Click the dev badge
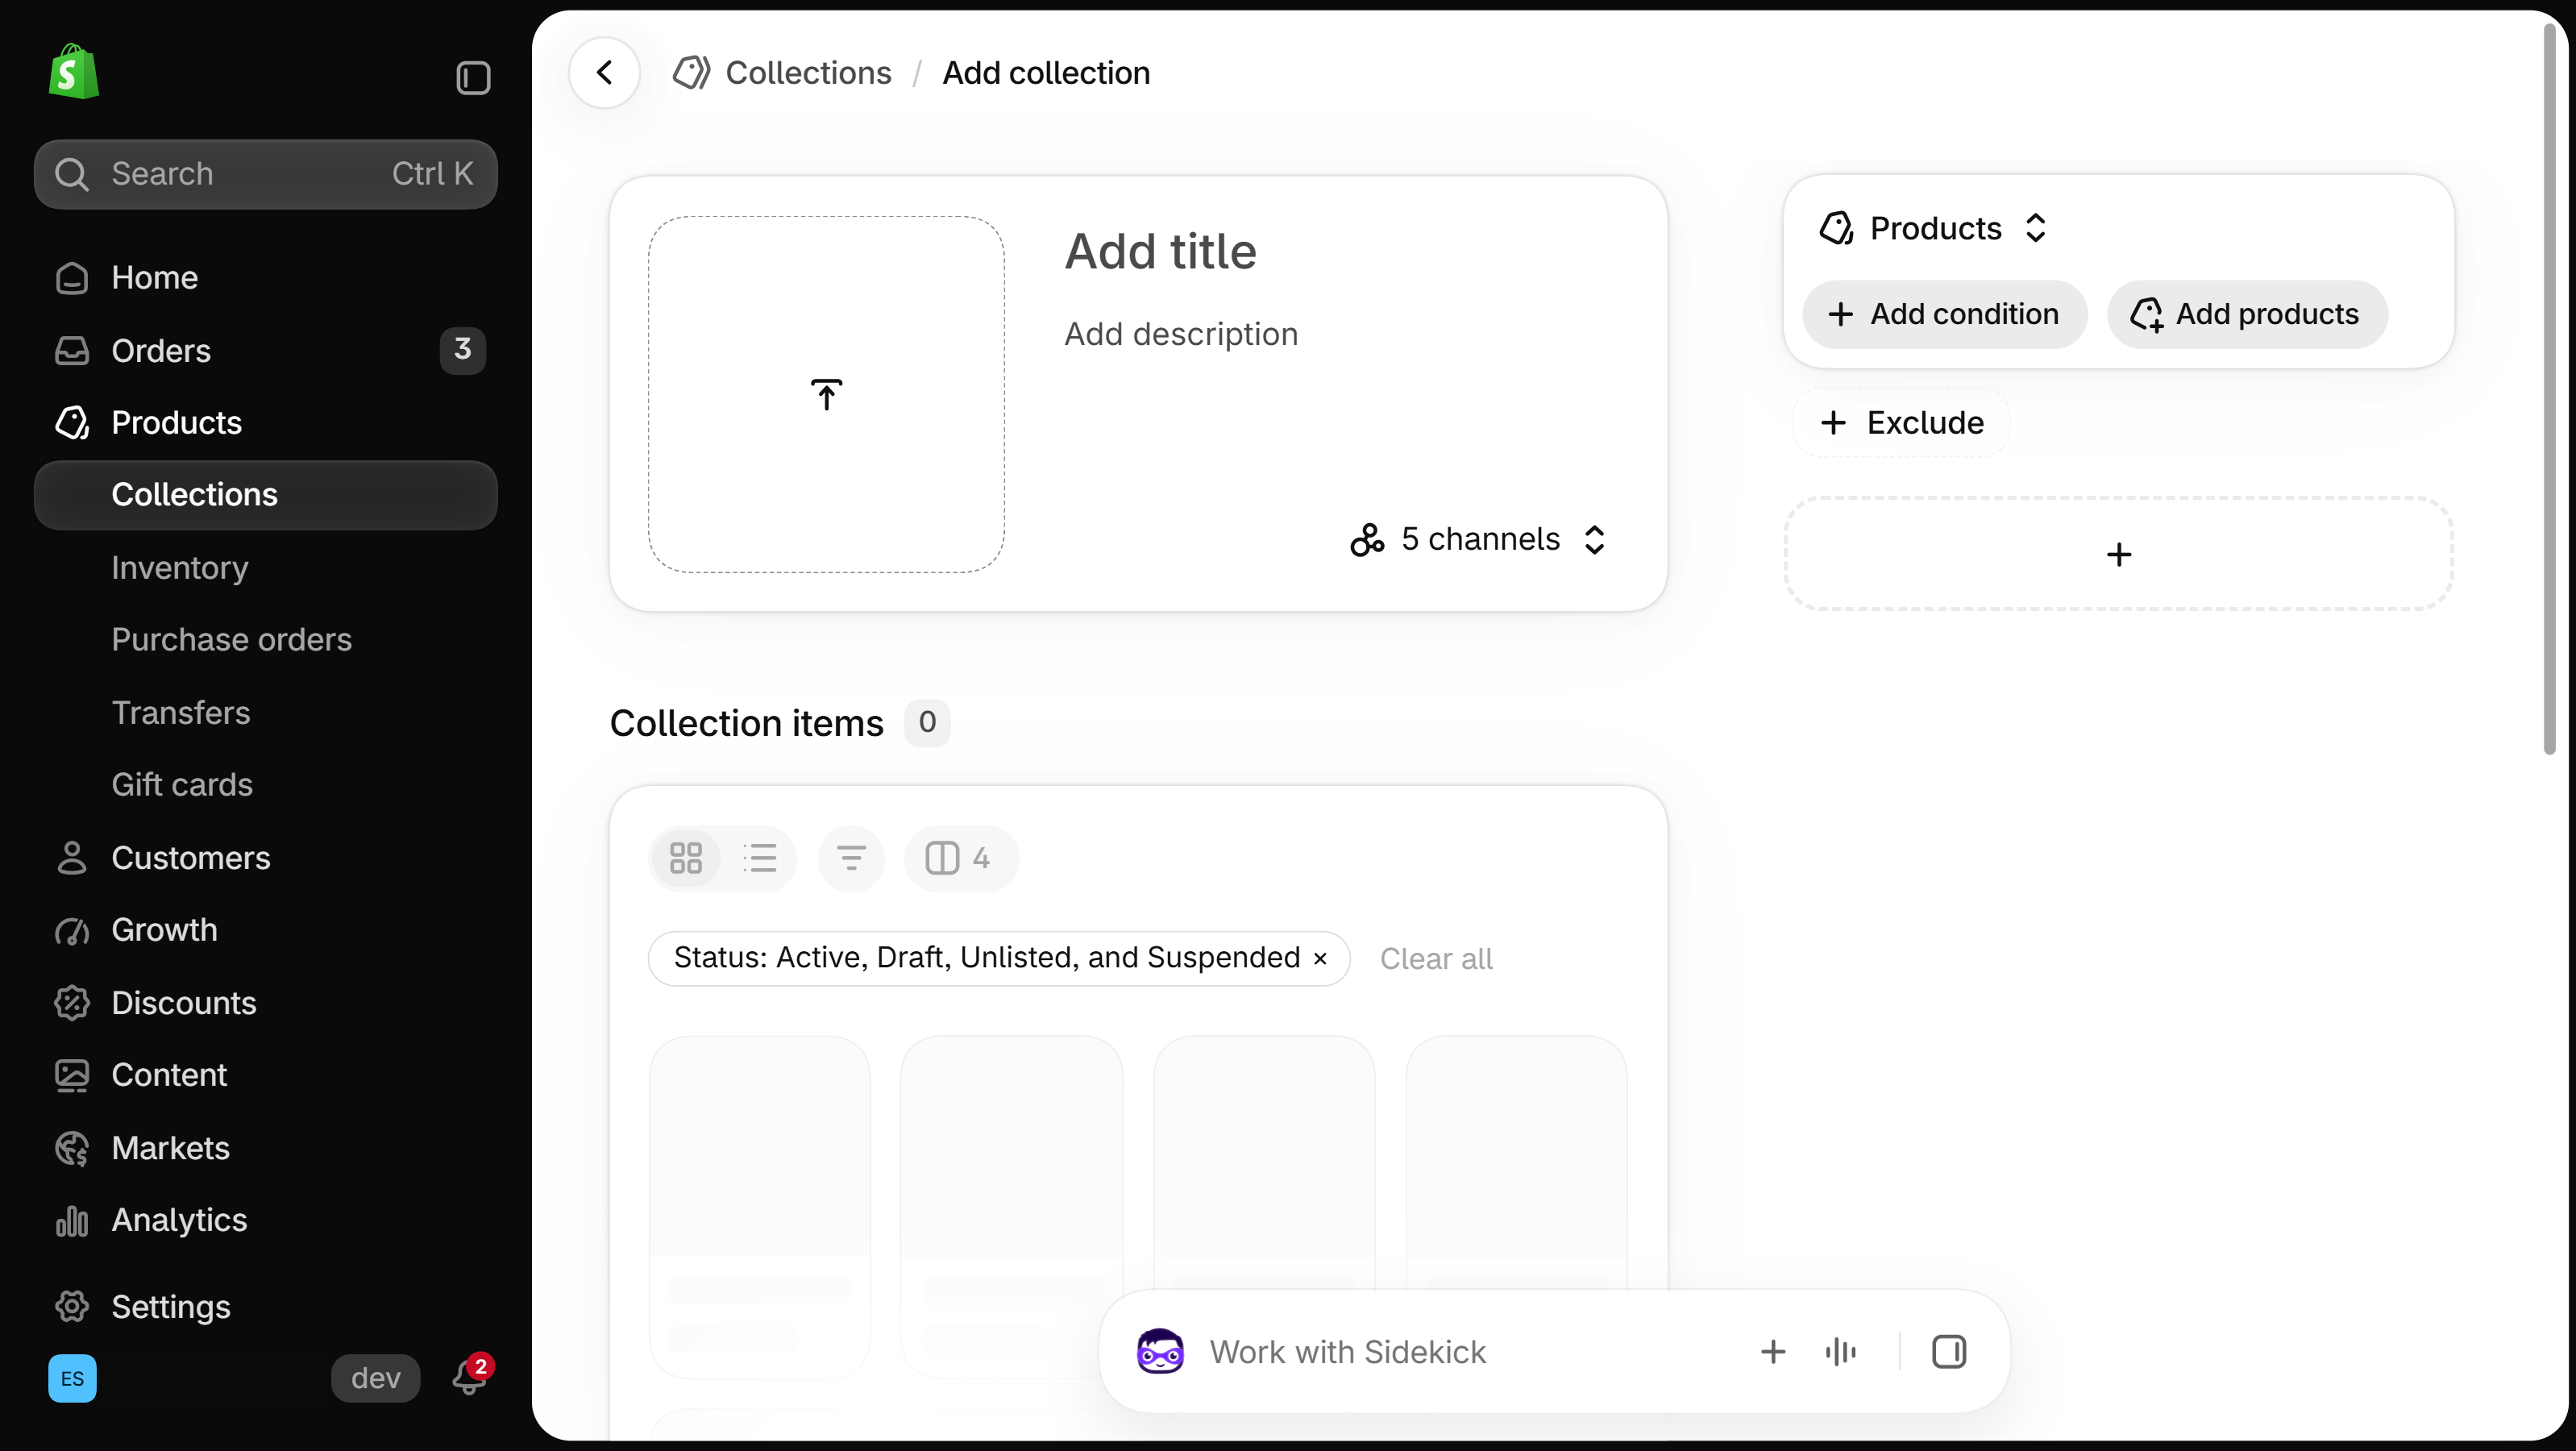The image size is (2576, 1451). coord(375,1378)
